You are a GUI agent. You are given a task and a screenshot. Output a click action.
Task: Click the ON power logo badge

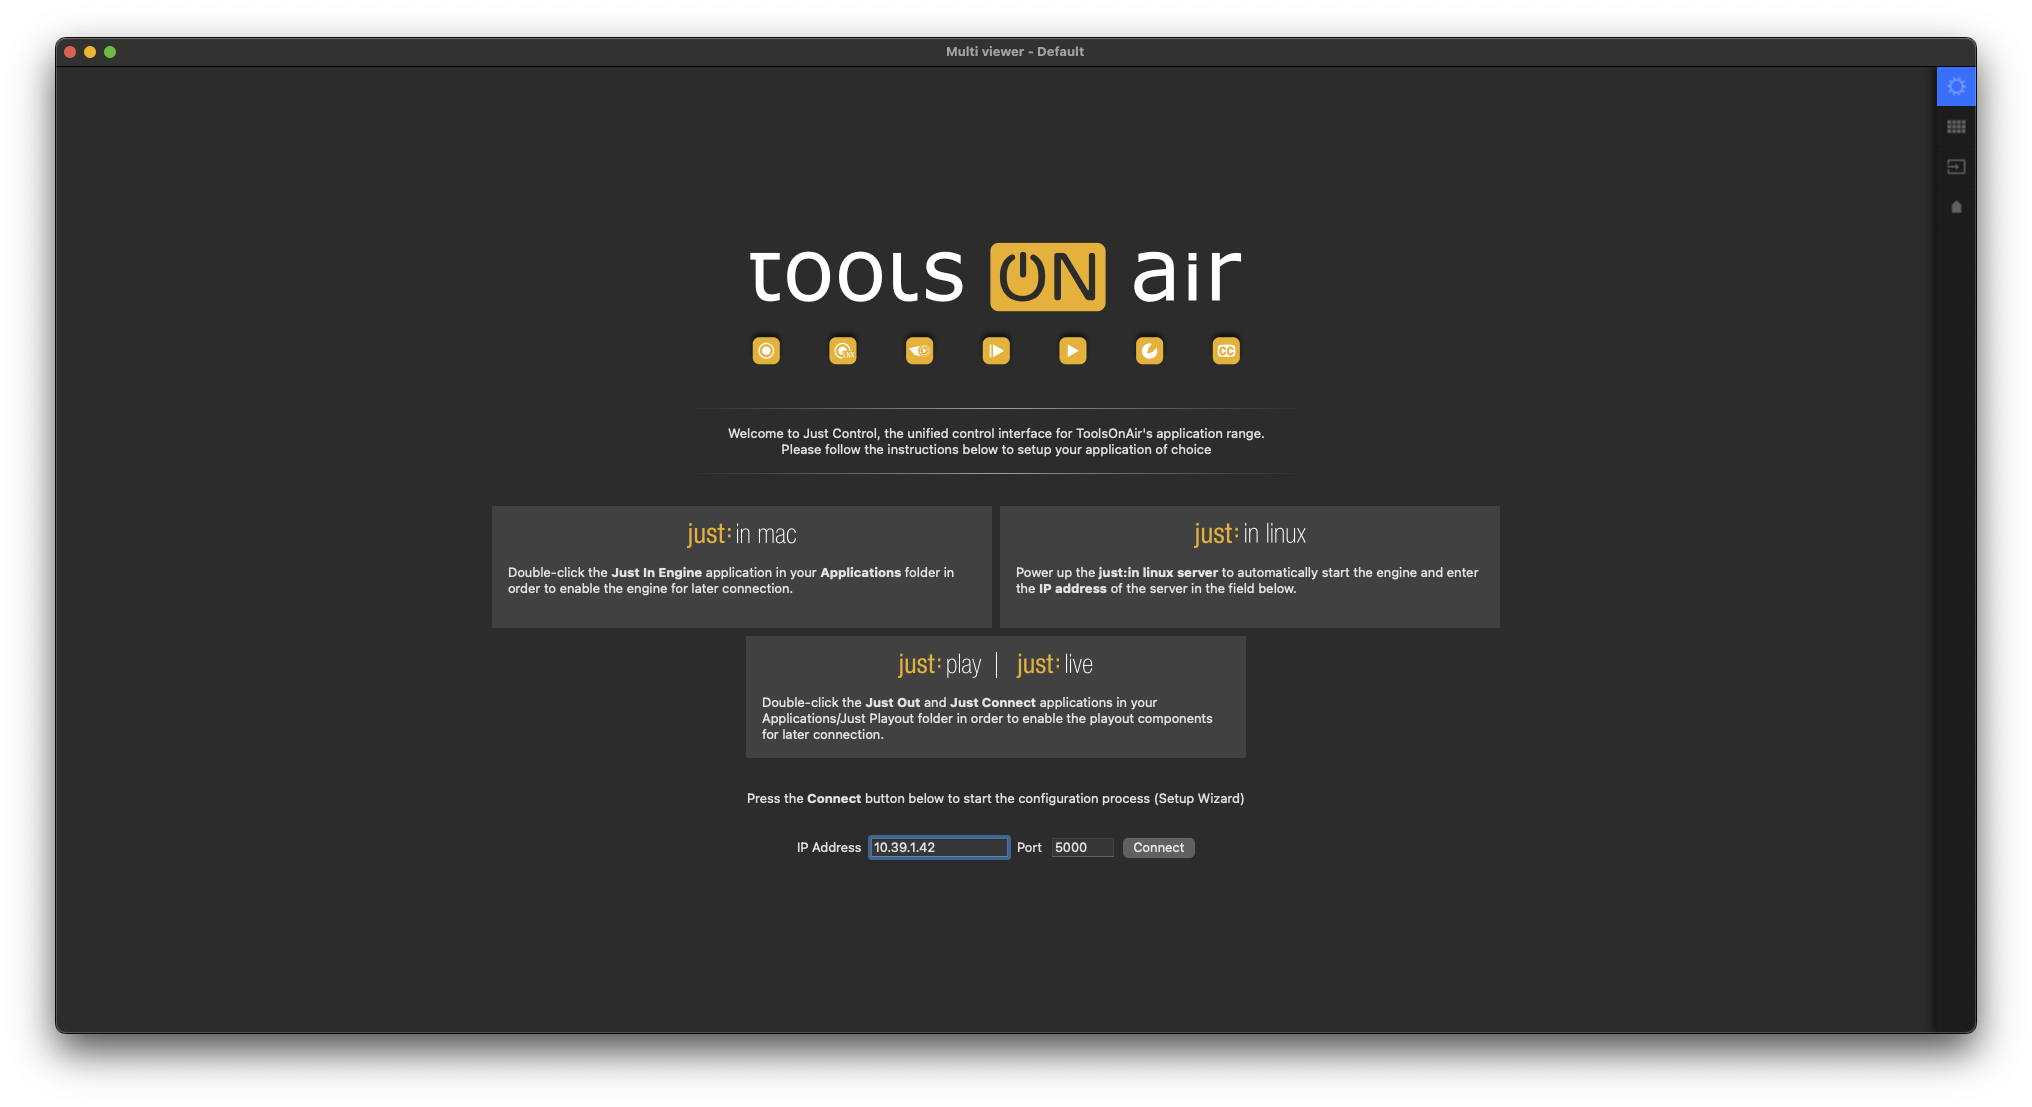point(1048,277)
